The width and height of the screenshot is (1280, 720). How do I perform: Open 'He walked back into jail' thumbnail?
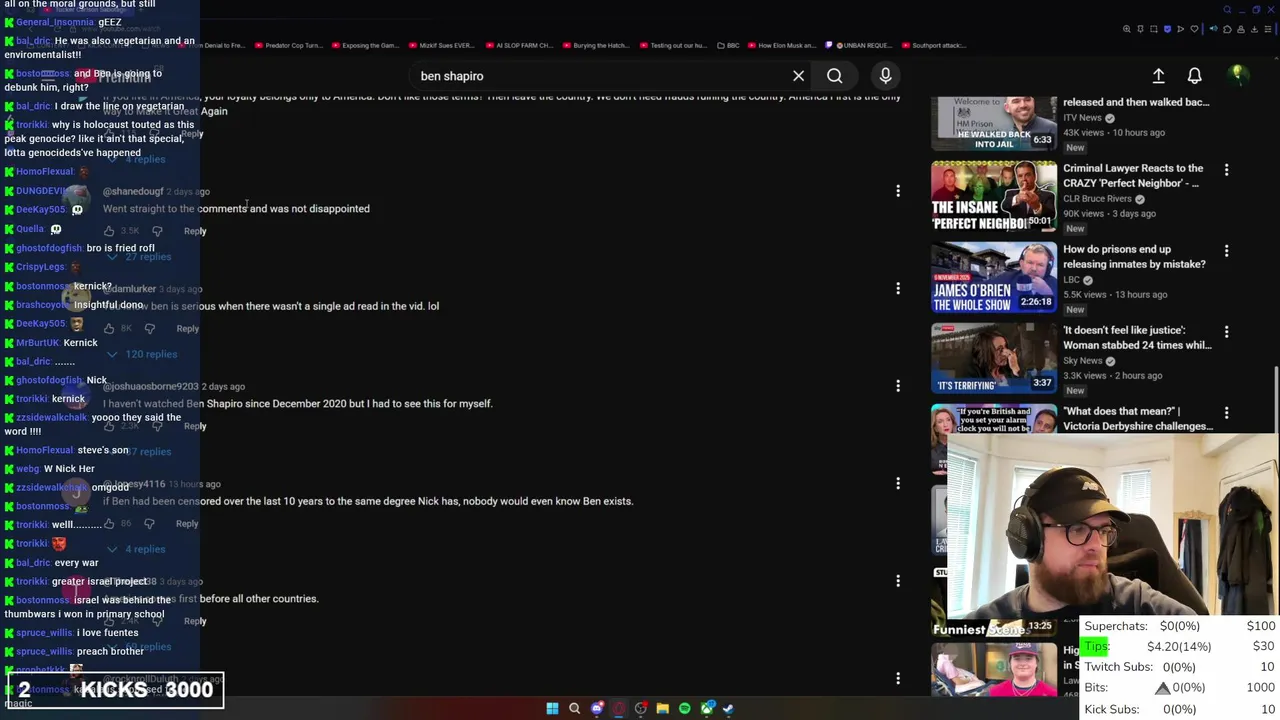click(x=994, y=123)
